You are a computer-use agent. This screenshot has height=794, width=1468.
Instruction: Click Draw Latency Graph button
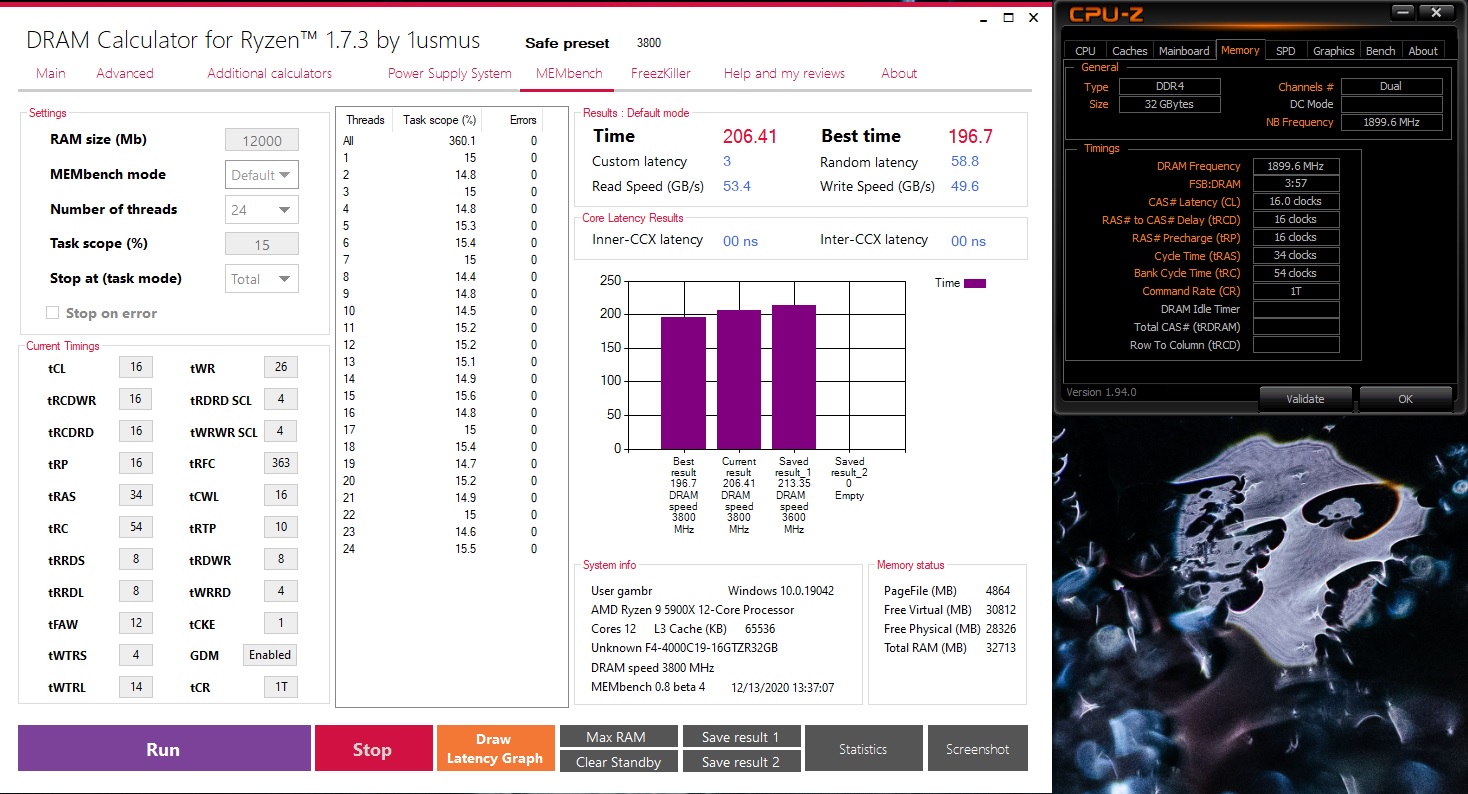pyautogui.click(x=495, y=749)
